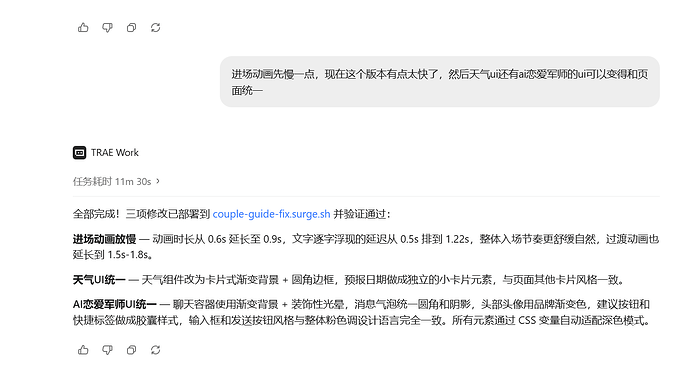690x367 pixels.
Task: Click thumbs-up icon above the user message
Action: click(83, 28)
